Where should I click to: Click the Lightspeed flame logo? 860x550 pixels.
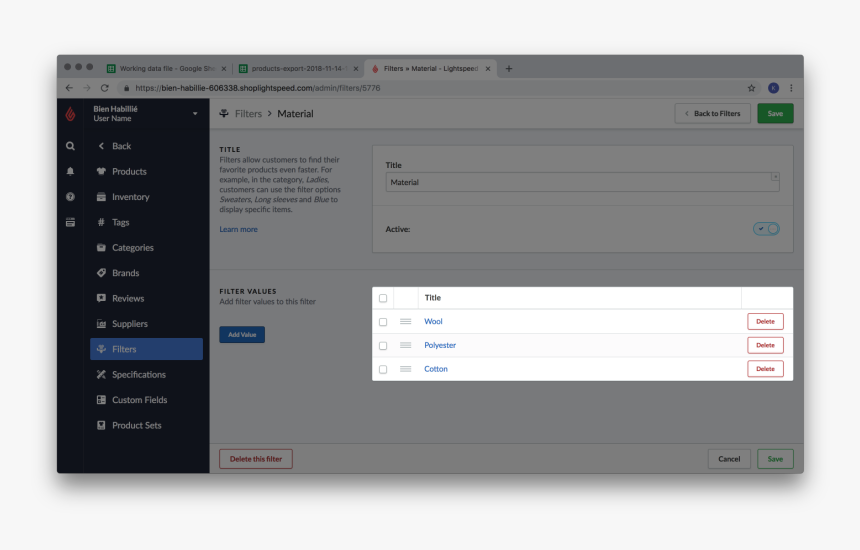pos(70,114)
